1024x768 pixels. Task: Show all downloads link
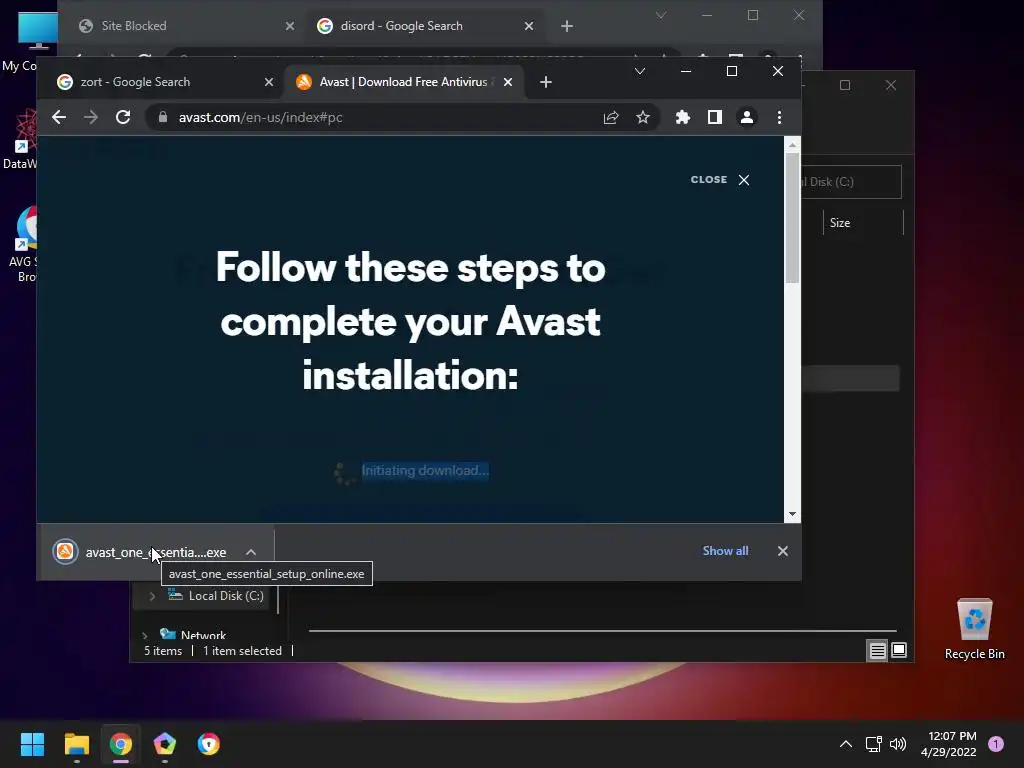(725, 551)
